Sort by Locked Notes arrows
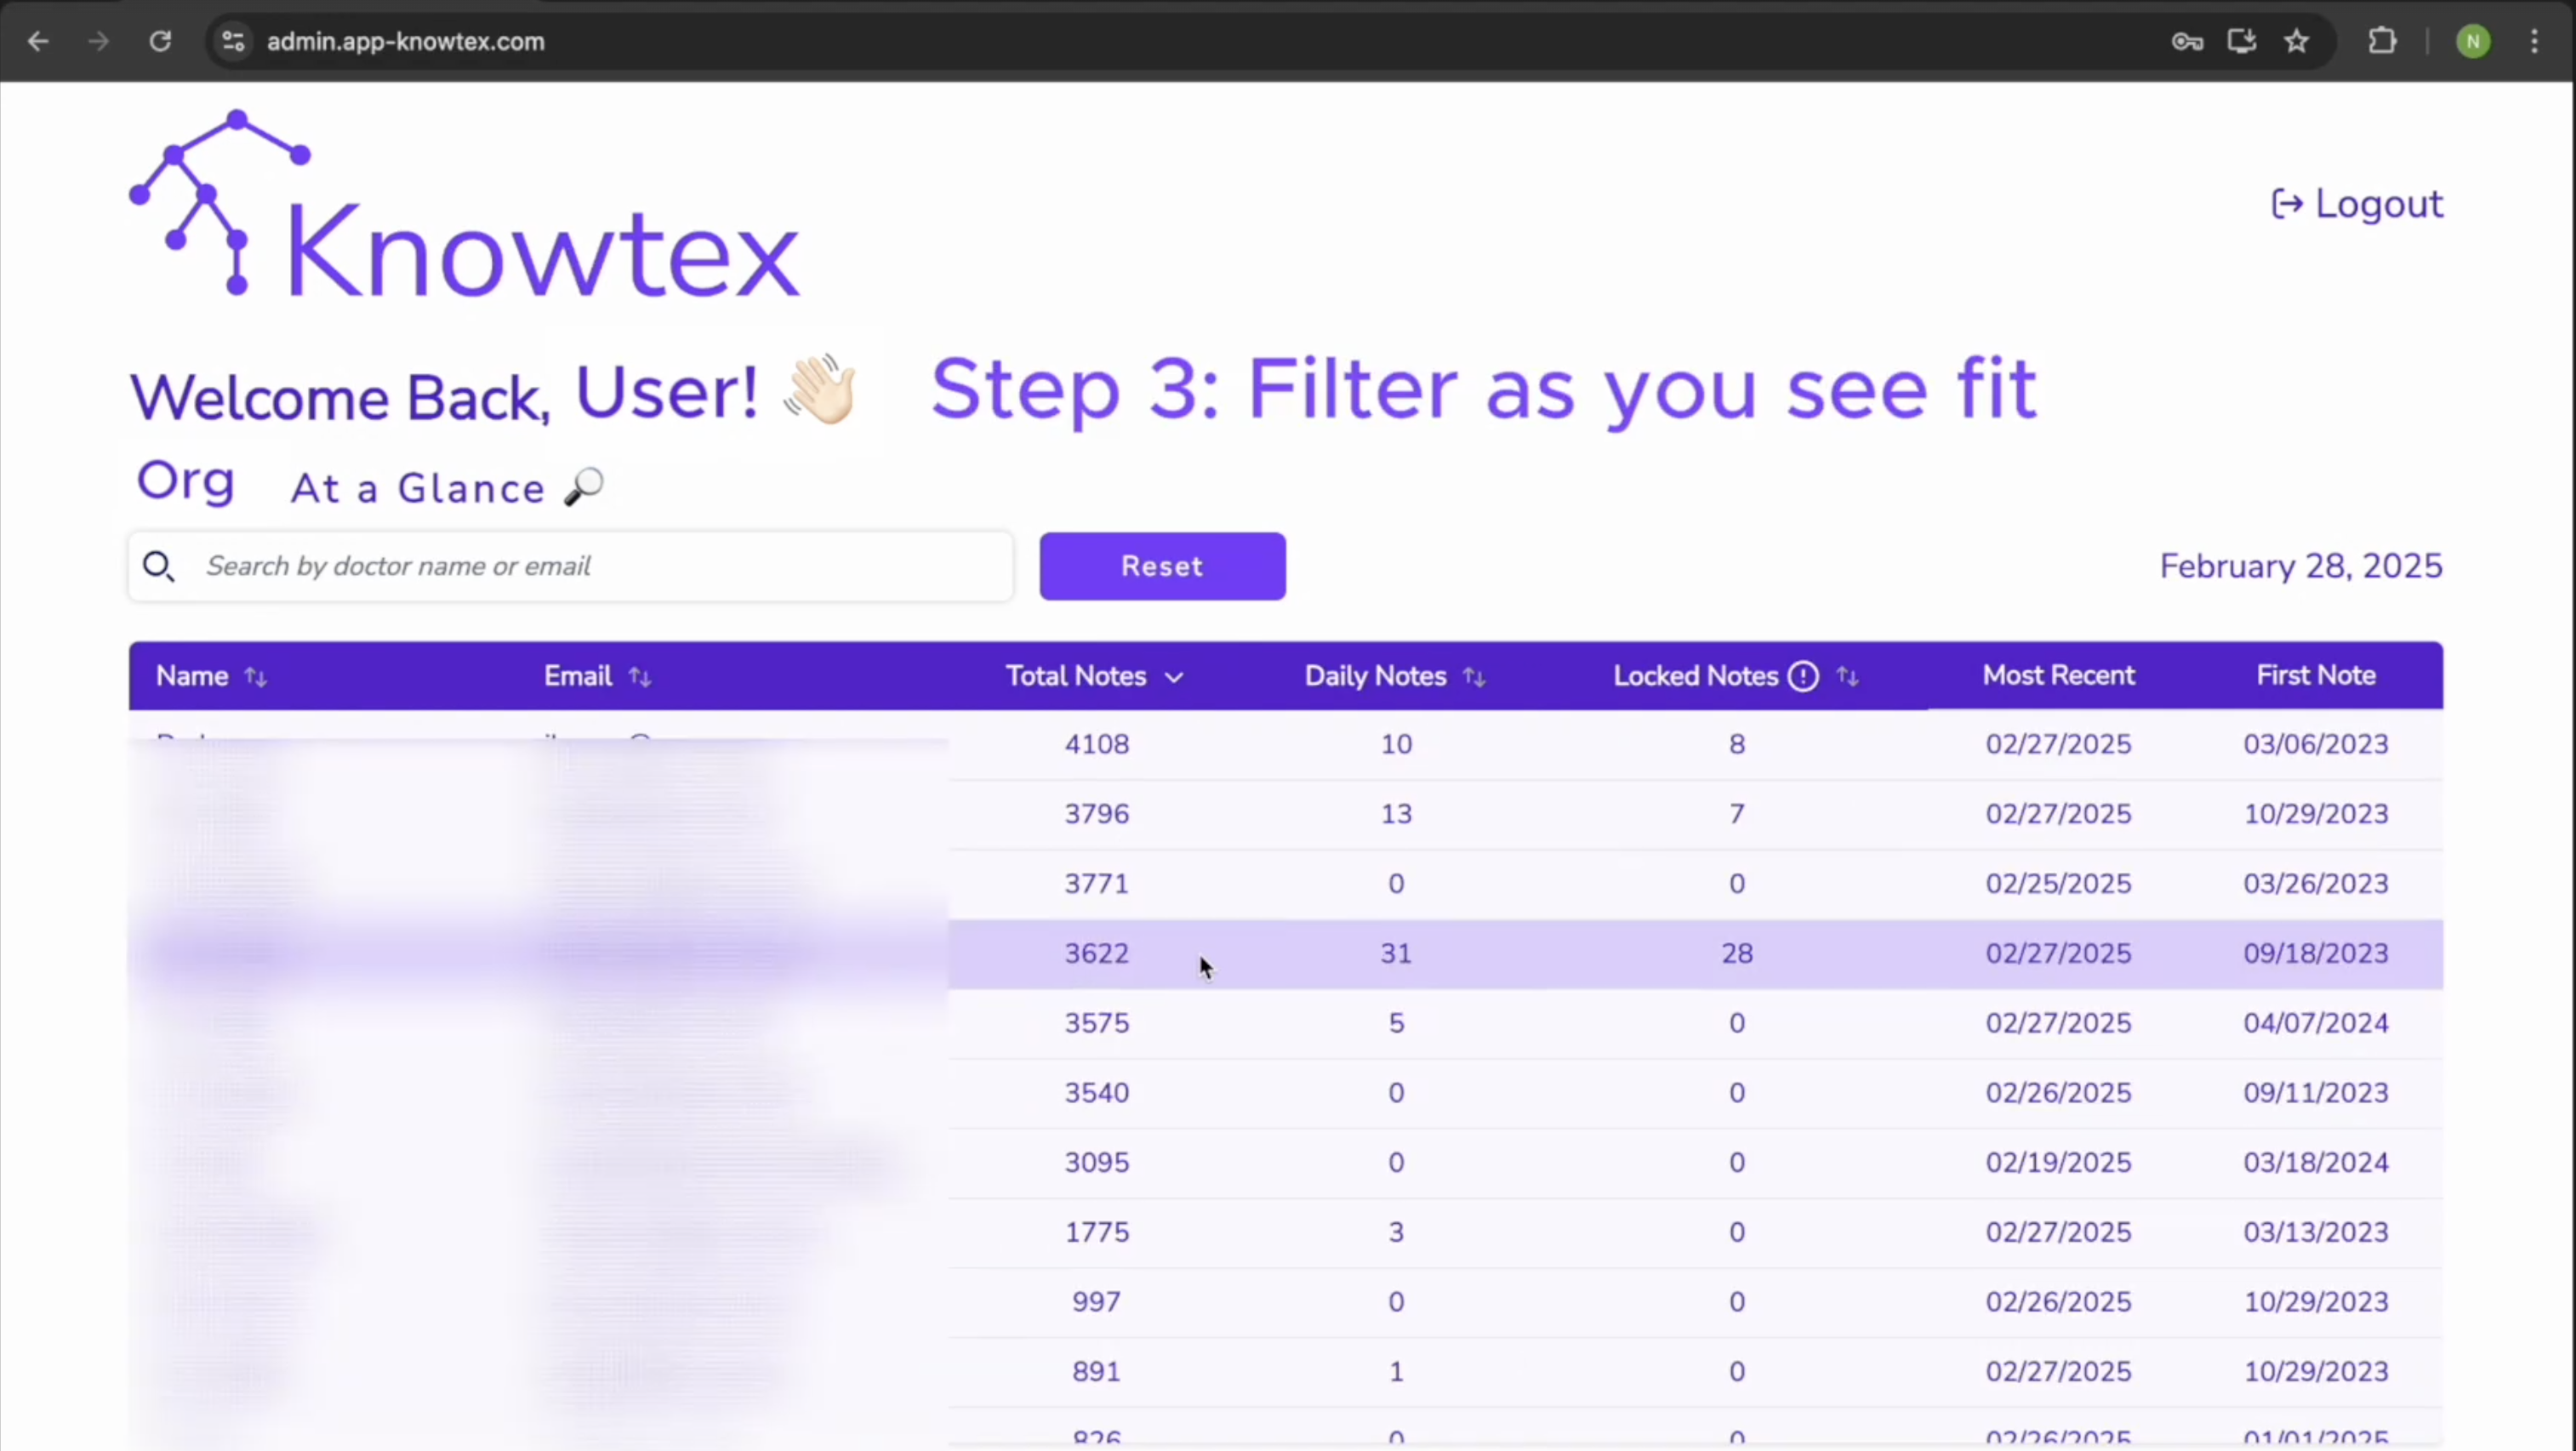 pos(1847,678)
